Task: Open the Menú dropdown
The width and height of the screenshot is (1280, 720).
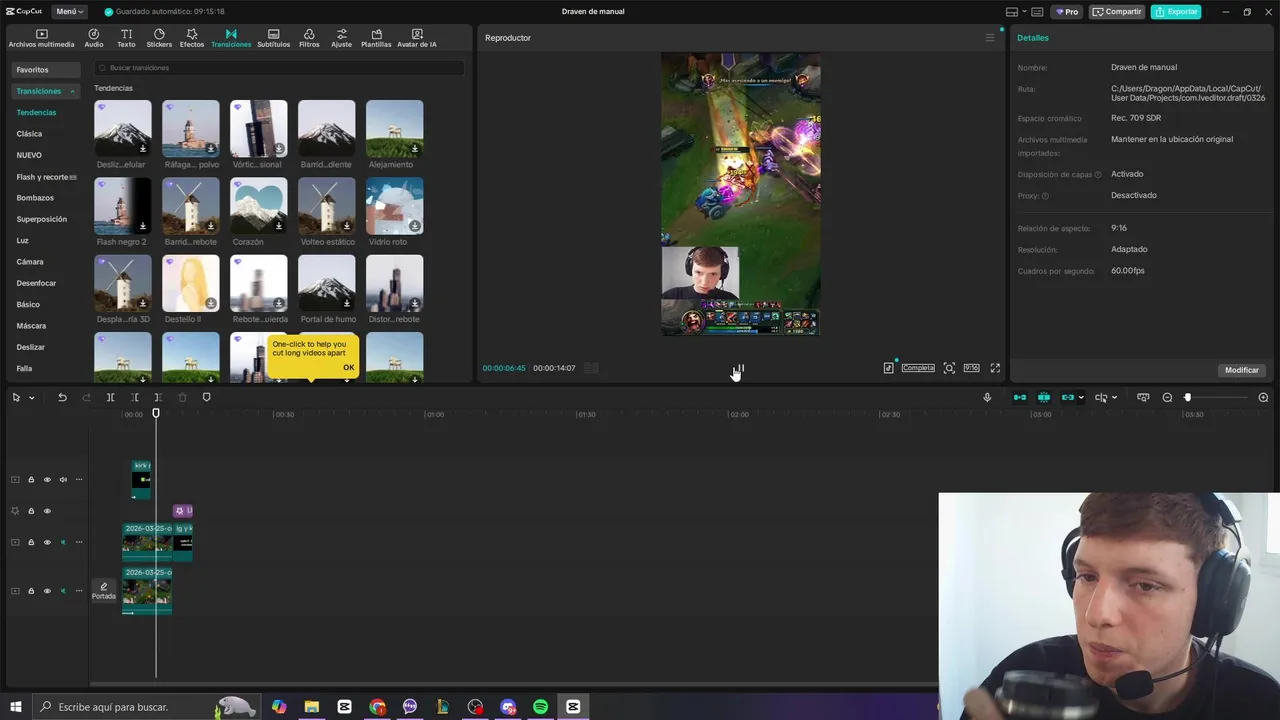Action: [69, 11]
